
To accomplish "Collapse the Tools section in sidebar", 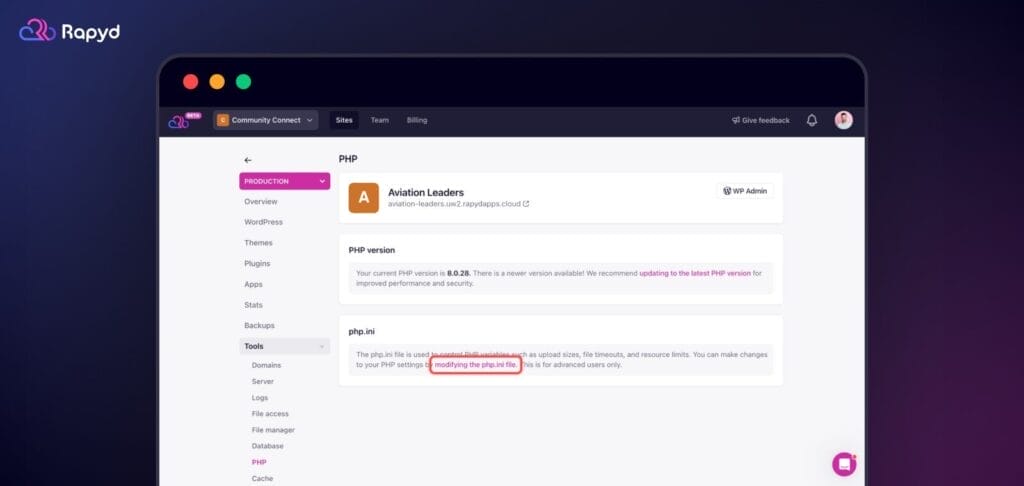I will [284, 346].
